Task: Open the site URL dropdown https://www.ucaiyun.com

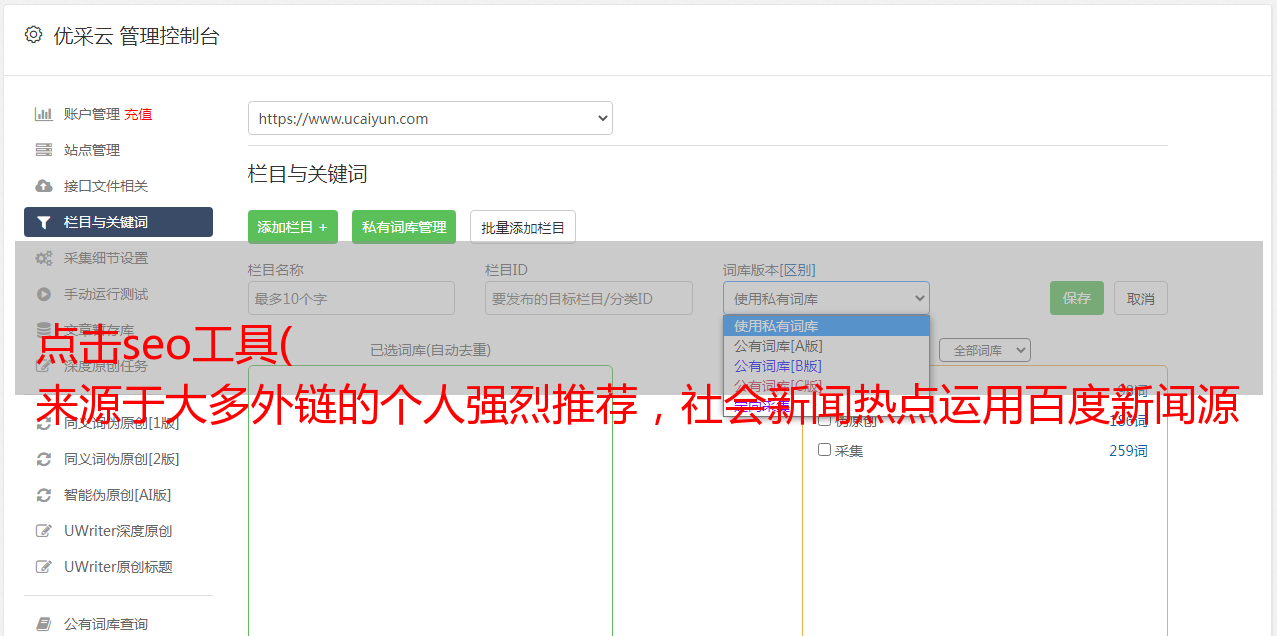Action: tap(430, 118)
